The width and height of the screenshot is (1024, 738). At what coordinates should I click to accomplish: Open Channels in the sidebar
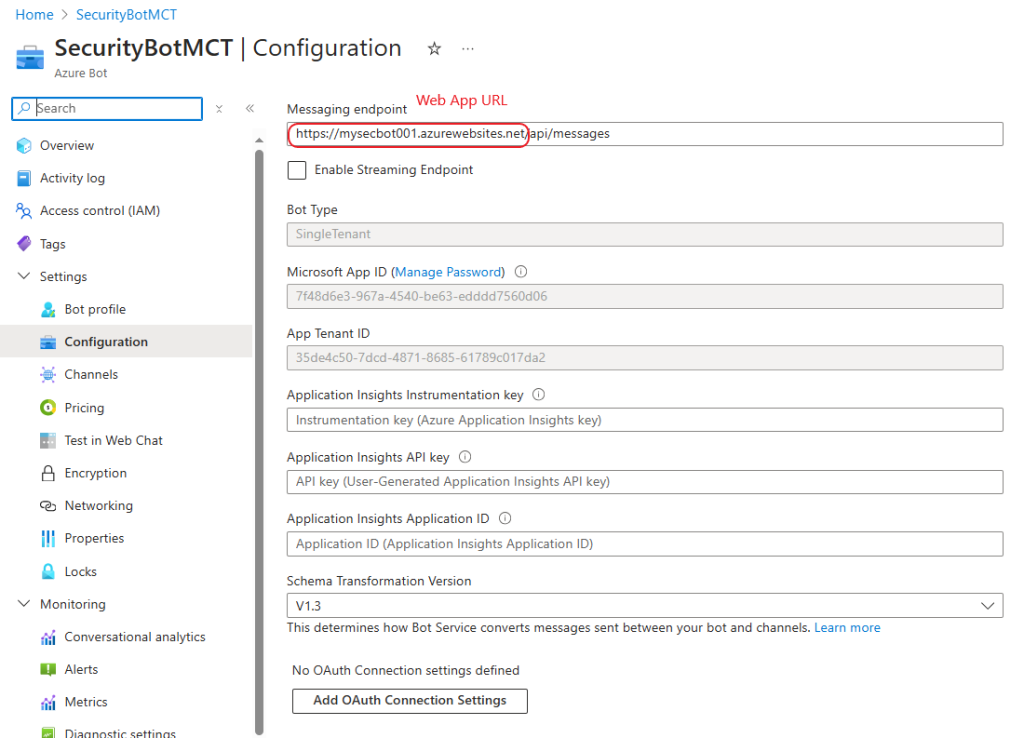tap(91, 375)
